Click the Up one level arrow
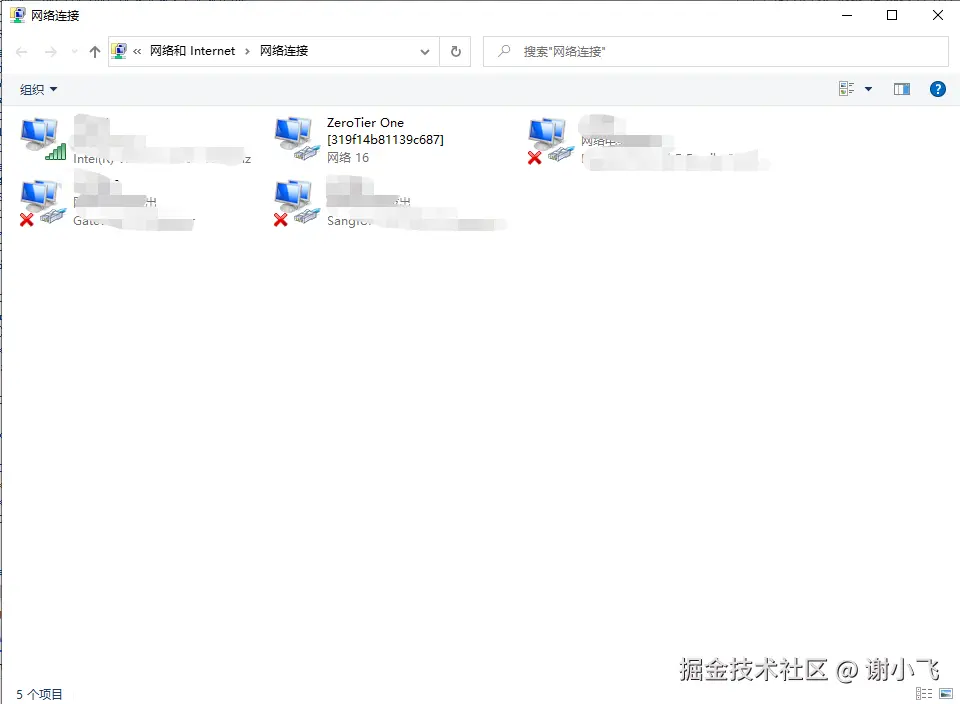960x704 pixels. (94, 51)
